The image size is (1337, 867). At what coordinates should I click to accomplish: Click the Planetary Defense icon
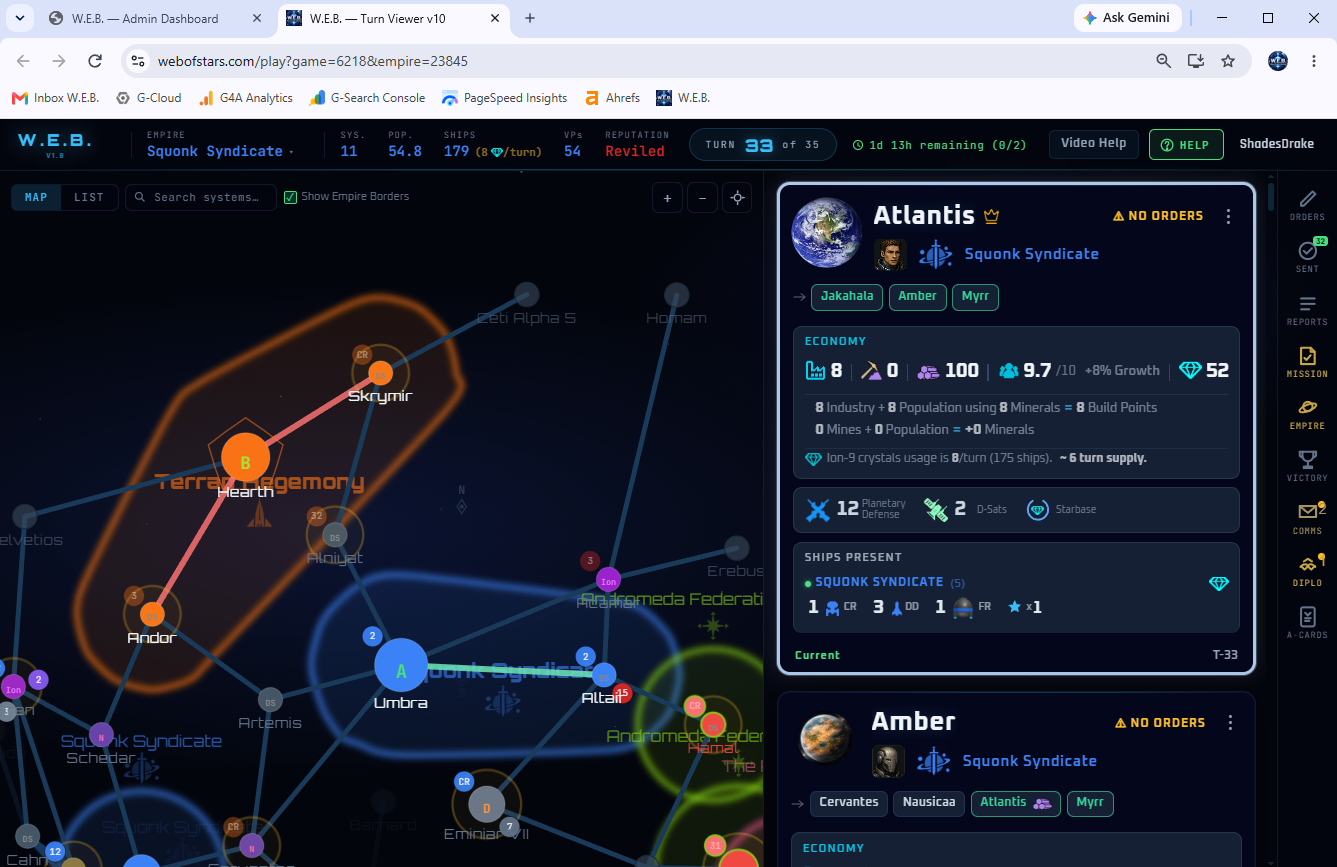click(818, 509)
